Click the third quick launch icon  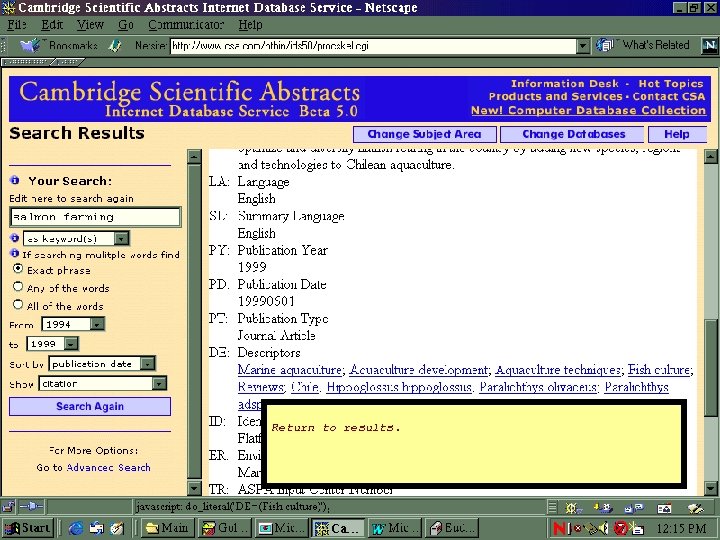coord(117,529)
